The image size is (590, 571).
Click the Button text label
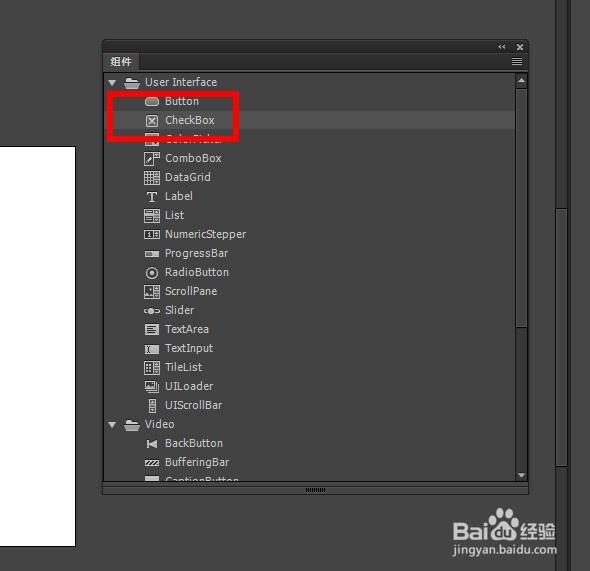[182, 101]
